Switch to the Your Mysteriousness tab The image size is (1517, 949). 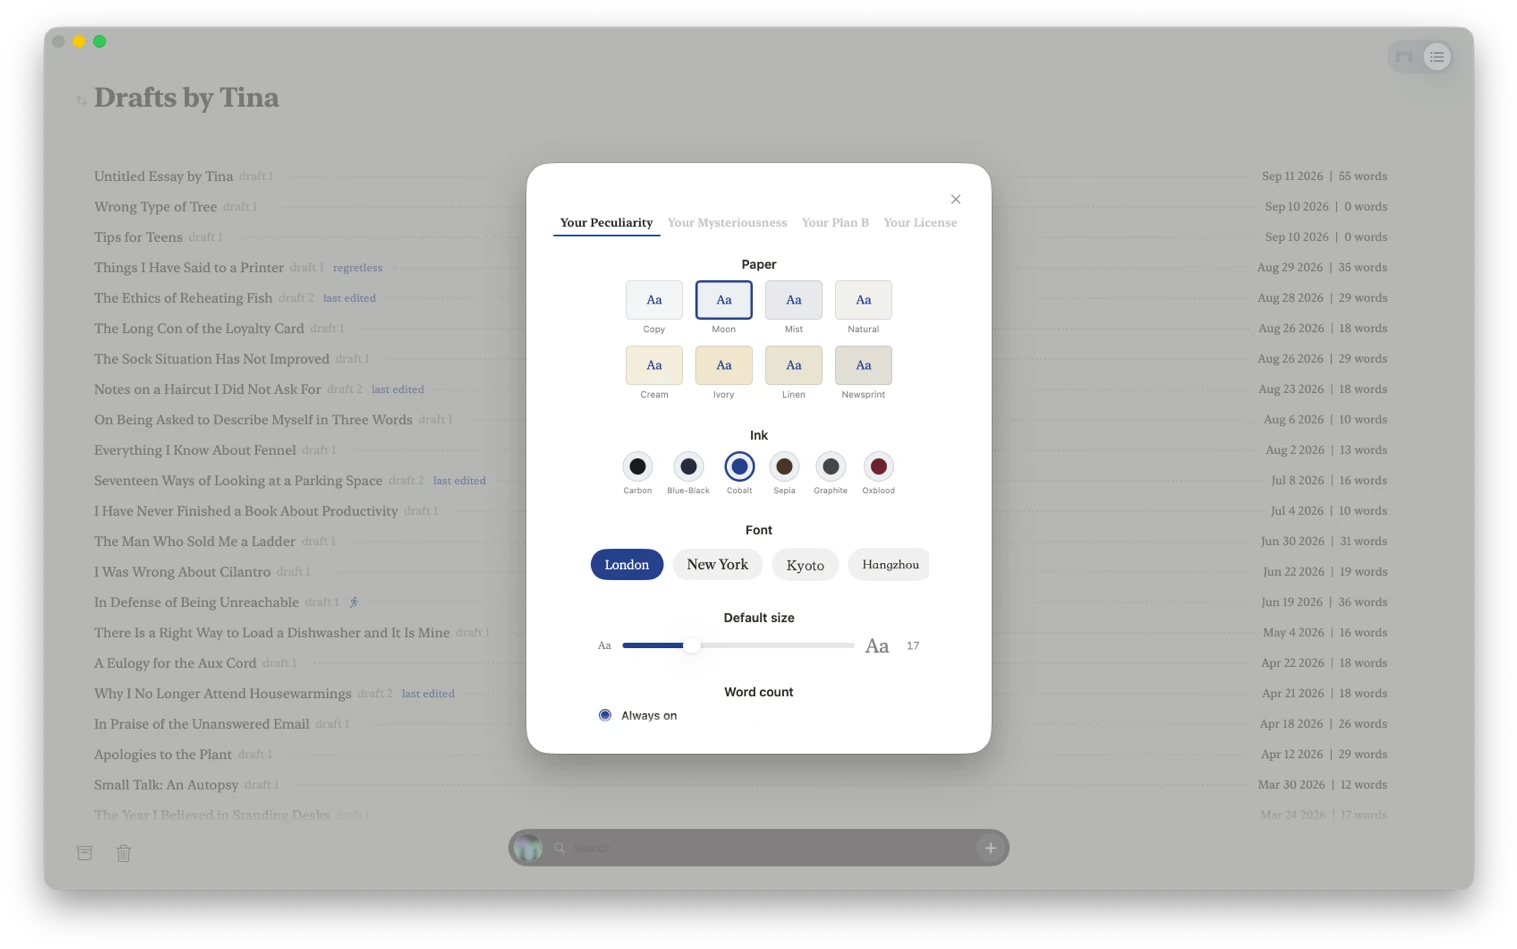click(x=727, y=223)
